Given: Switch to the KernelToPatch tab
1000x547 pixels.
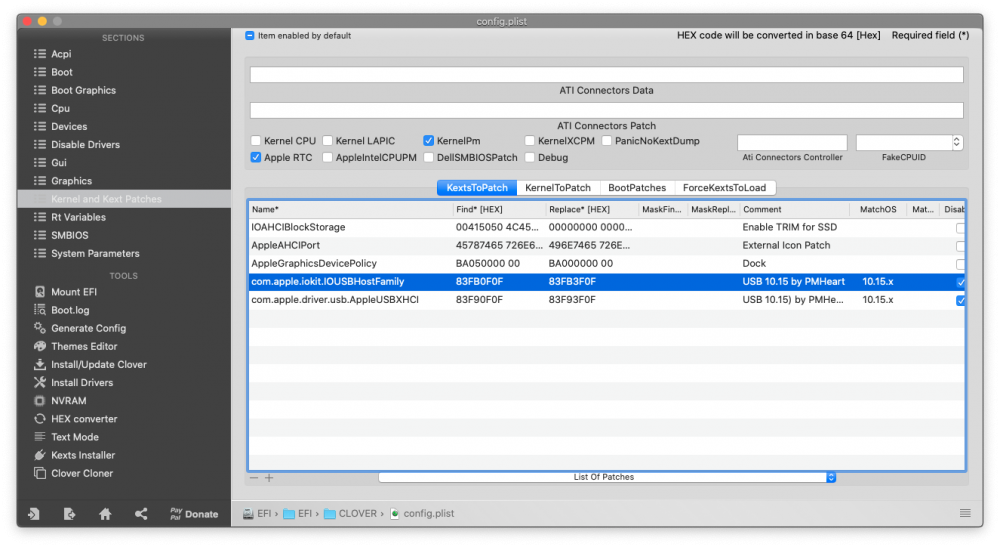Looking at the screenshot, I should (558, 188).
